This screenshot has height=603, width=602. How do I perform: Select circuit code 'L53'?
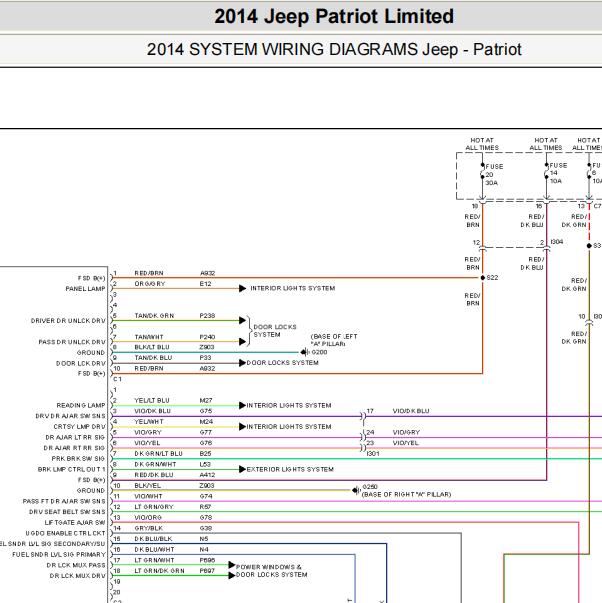[205, 465]
